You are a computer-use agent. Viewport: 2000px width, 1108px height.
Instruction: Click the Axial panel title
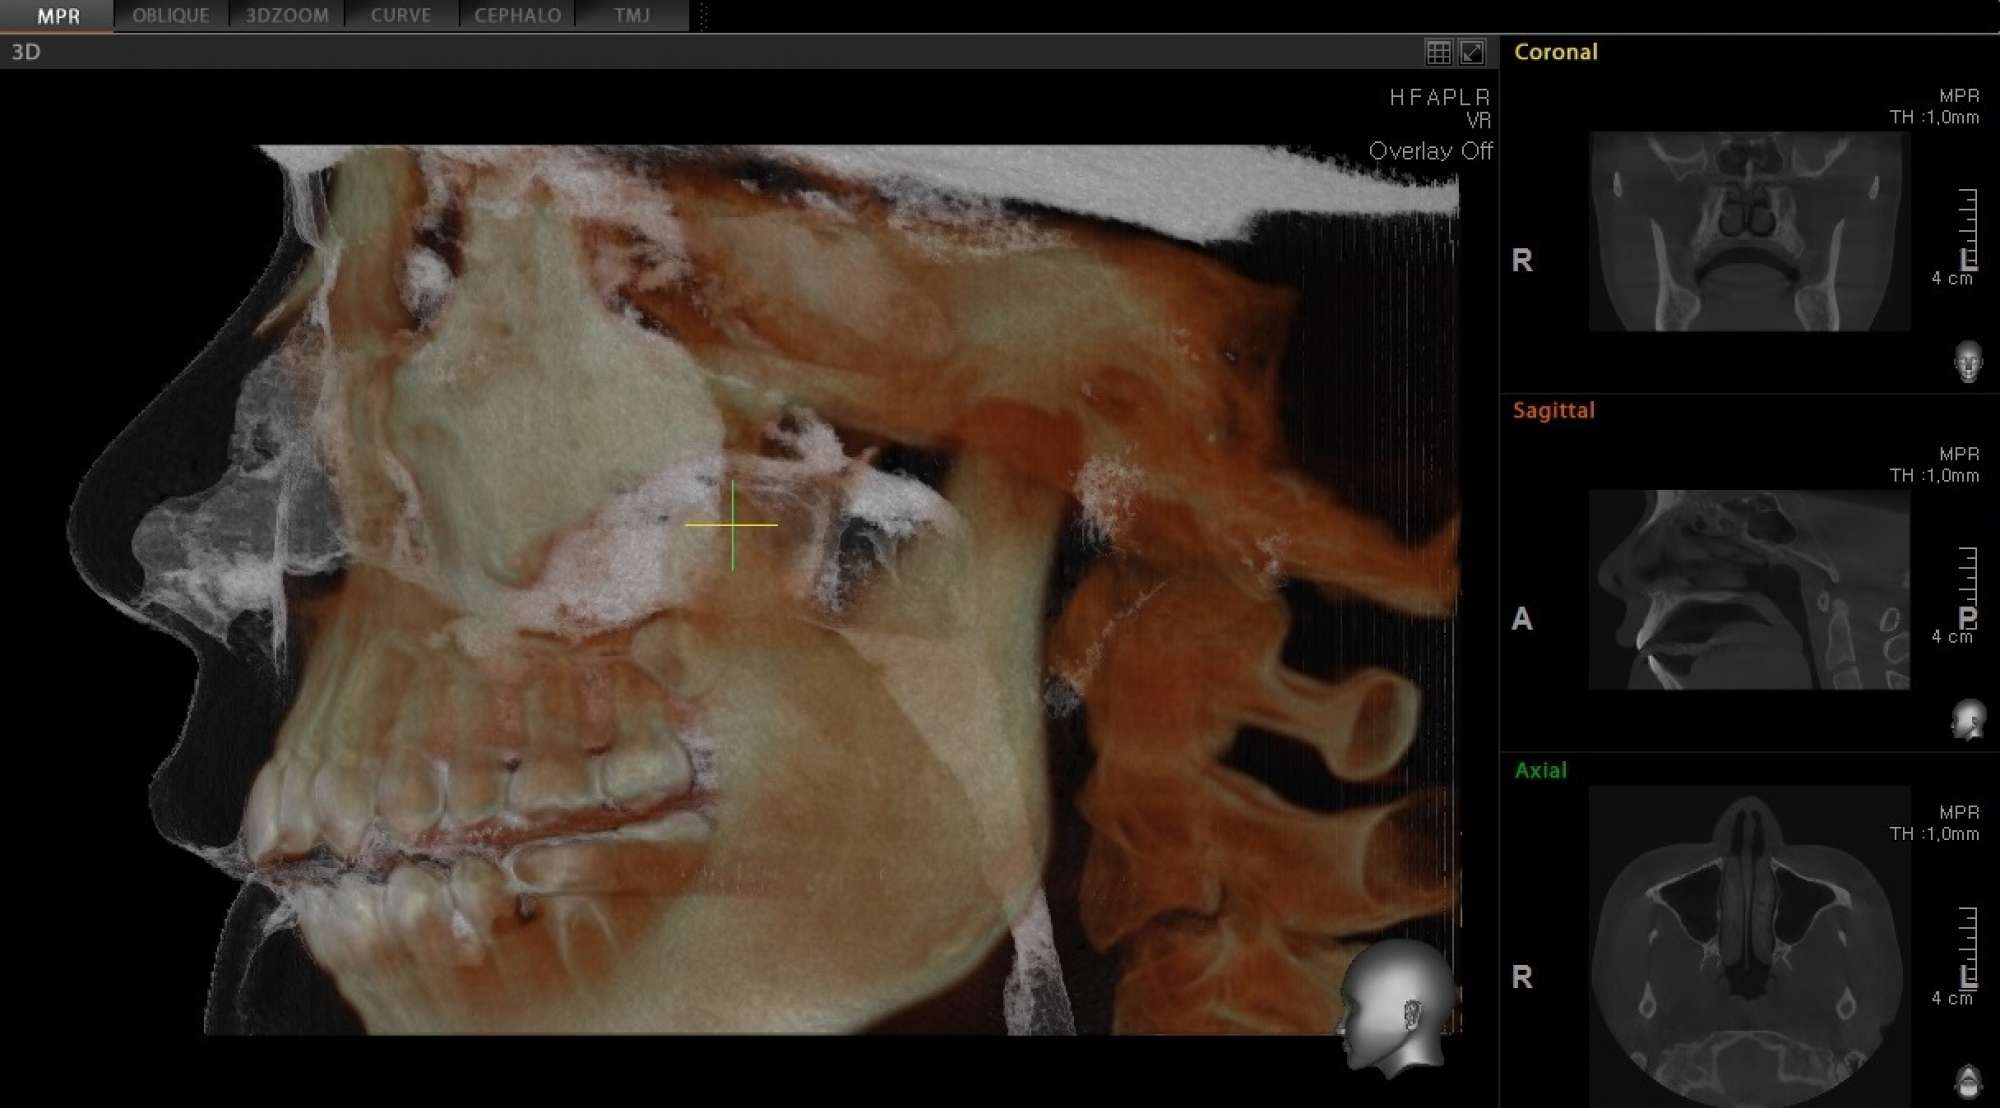(1540, 770)
